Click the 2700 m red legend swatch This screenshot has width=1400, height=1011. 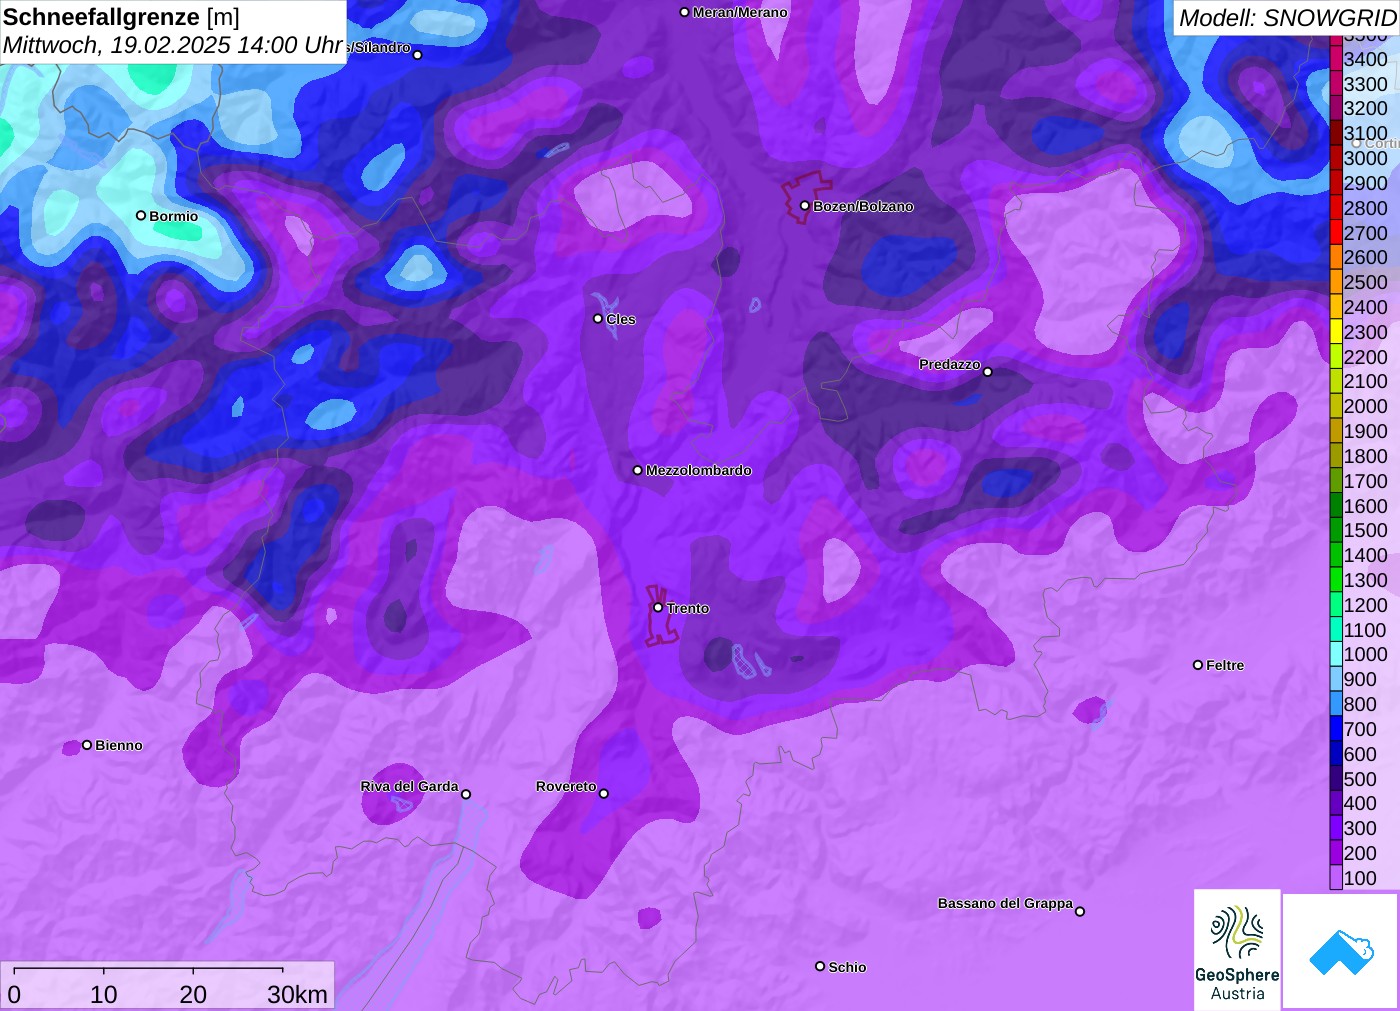tap(1335, 233)
